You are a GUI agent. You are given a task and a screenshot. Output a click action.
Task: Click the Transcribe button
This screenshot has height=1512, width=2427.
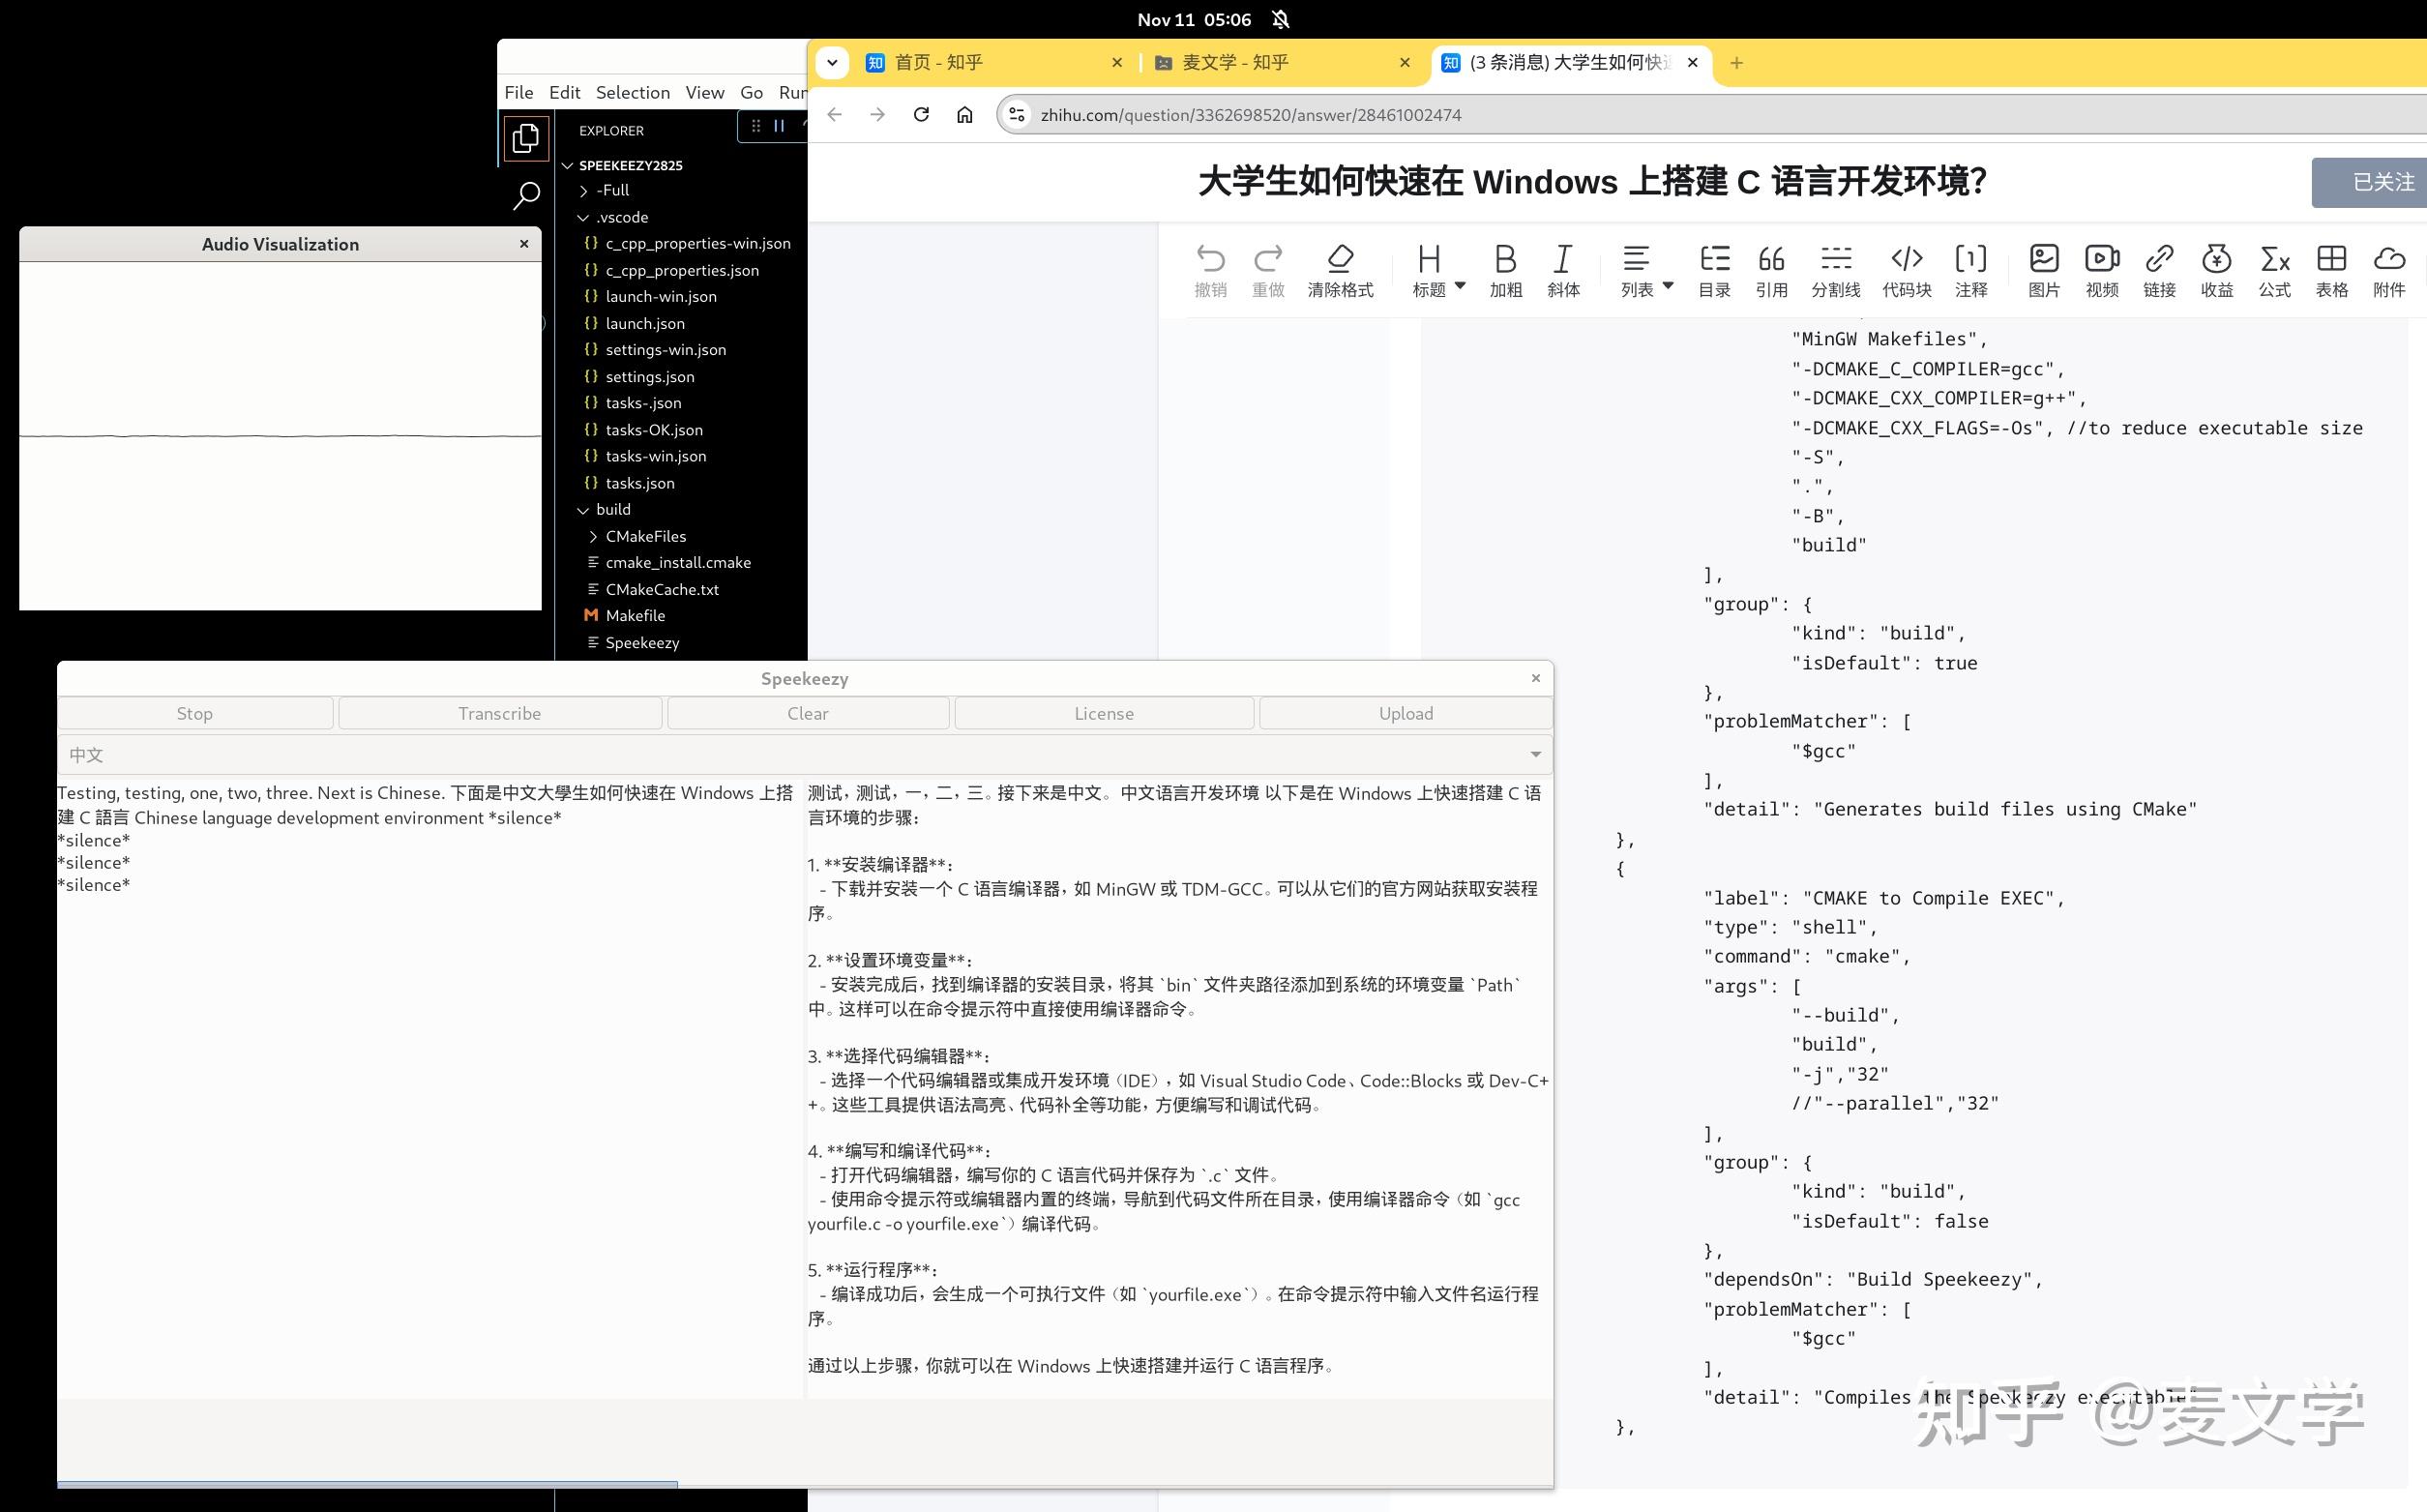pyautogui.click(x=500, y=713)
